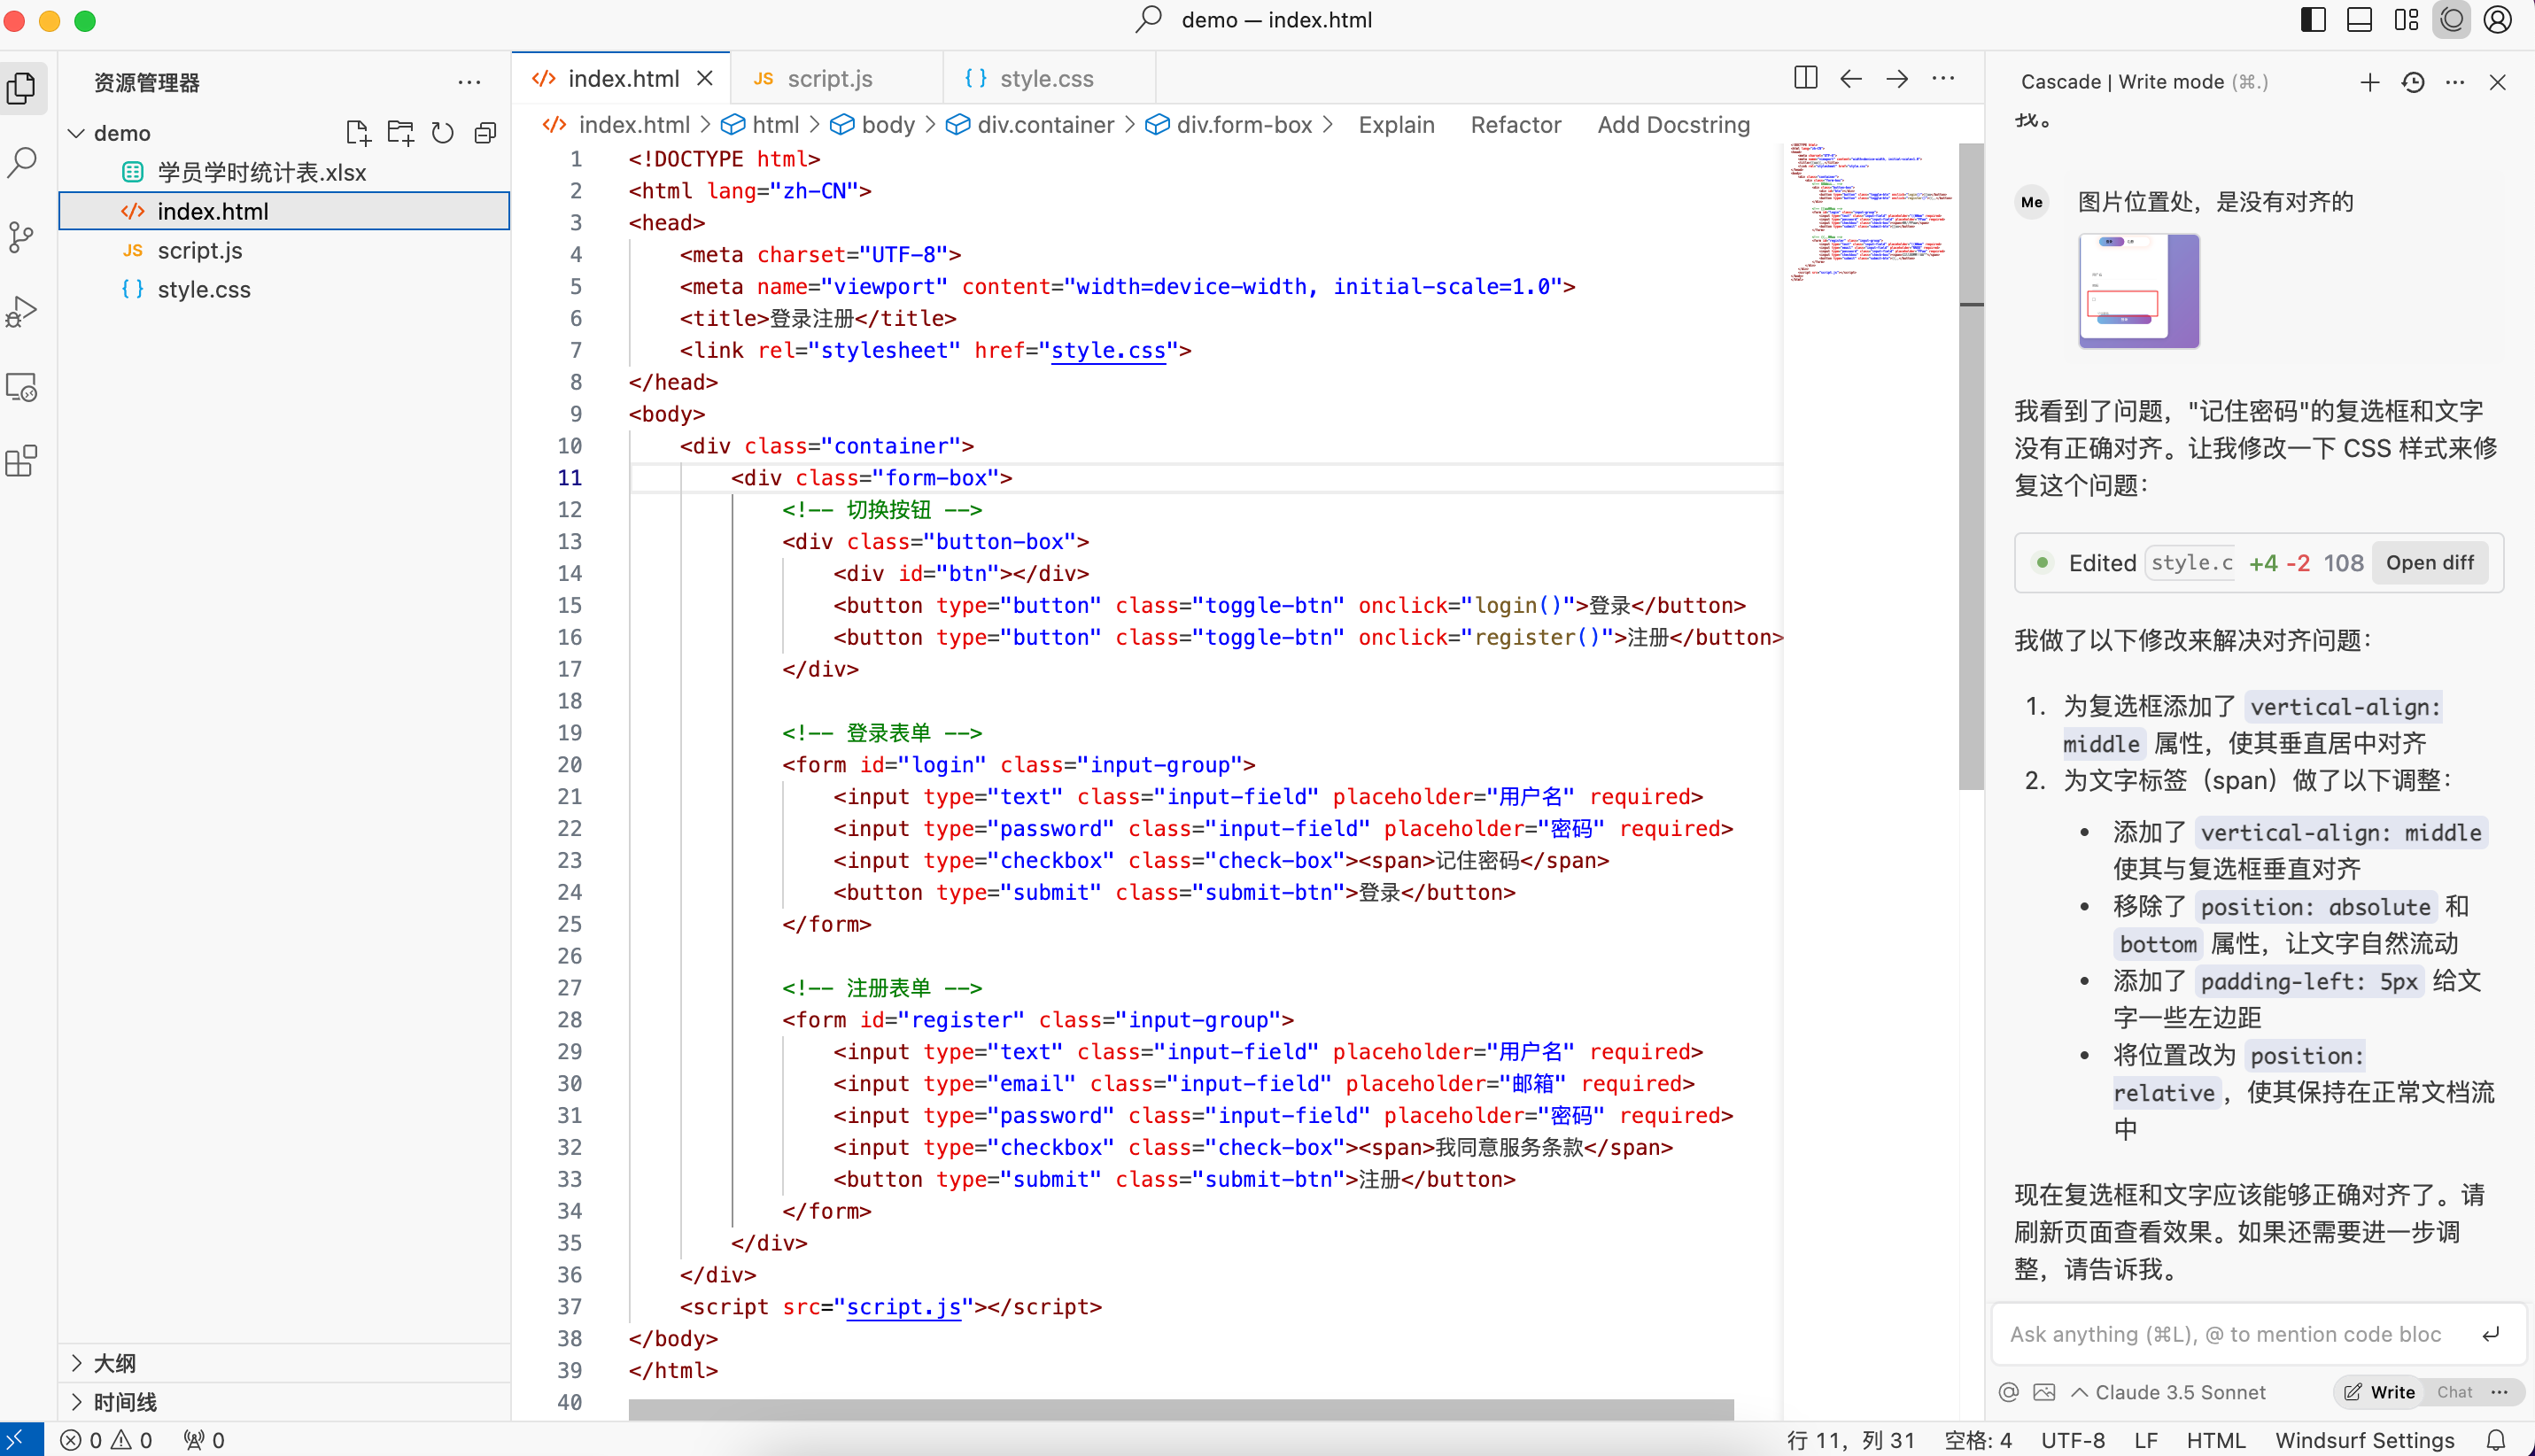The image size is (2535, 1456).
Task: Click the editor horizontal scrollbar
Action: [1181, 1409]
